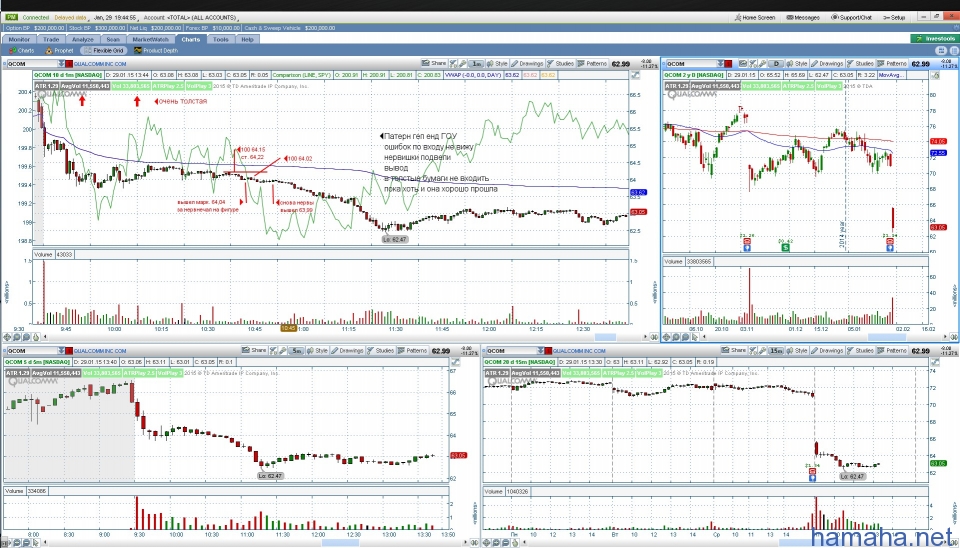Maximize the 5m chart cell
The height and width of the screenshot is (548, 960).
455,362
